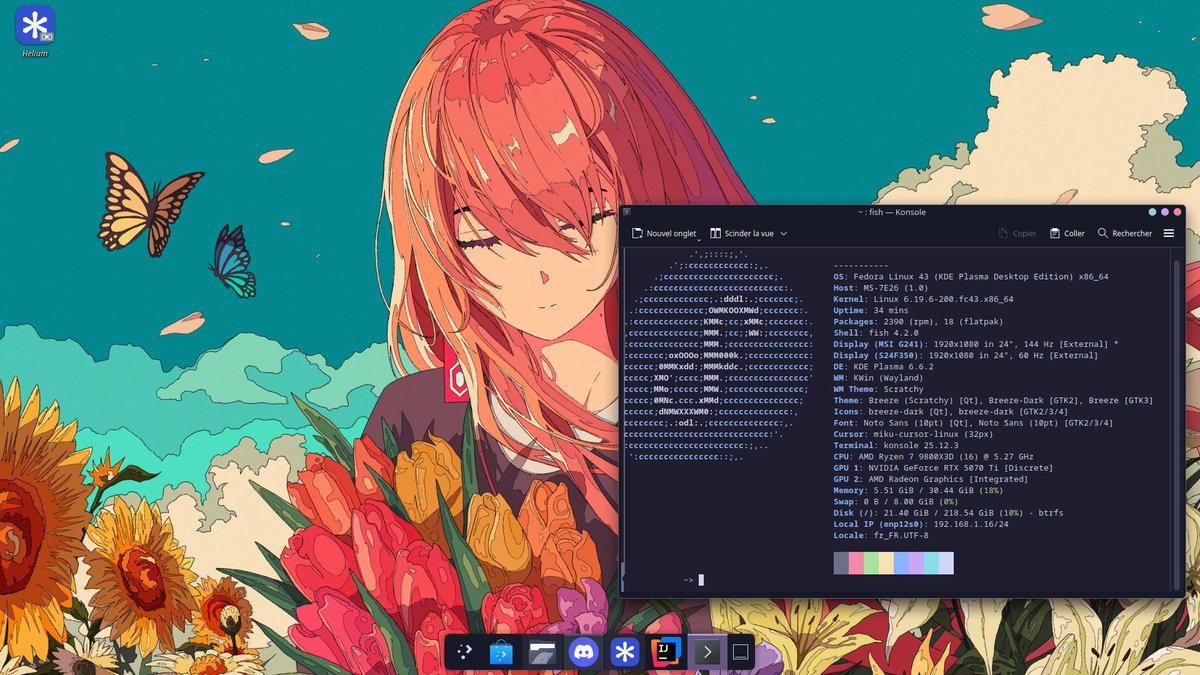1200x675 pixels.
Task: Click the "WM Theme: Scratchy" line
Action: (878, 389)
